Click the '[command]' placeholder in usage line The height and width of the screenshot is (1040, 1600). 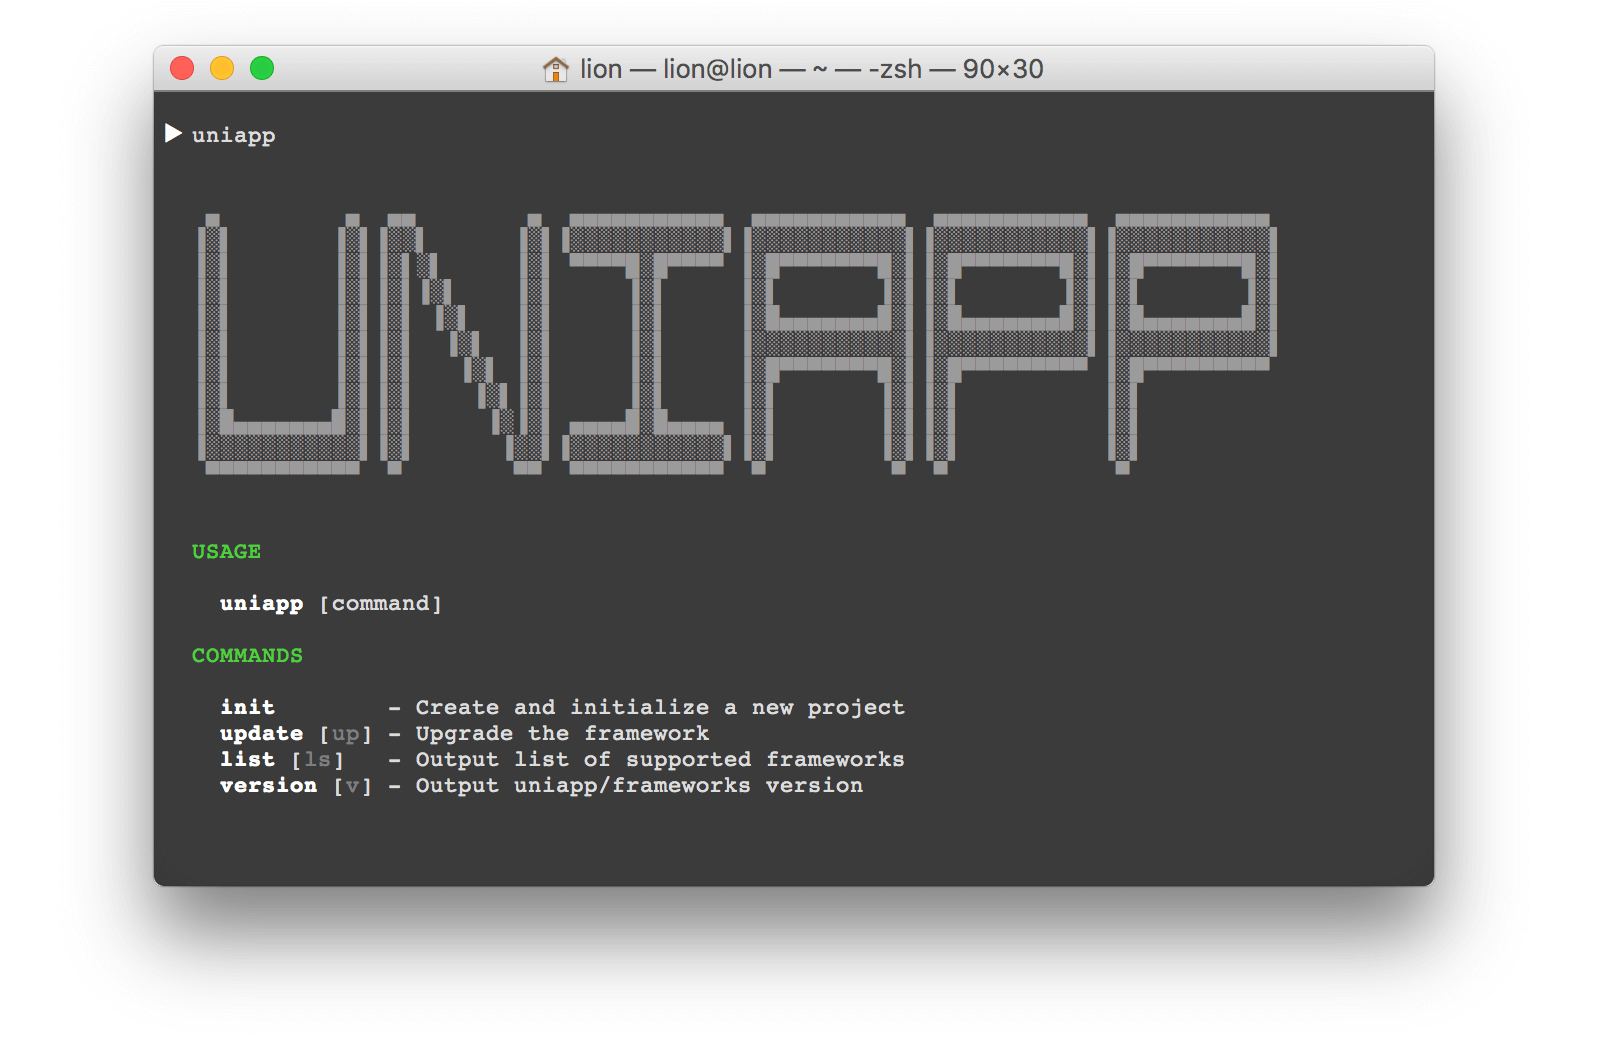(x=380, y=604)
